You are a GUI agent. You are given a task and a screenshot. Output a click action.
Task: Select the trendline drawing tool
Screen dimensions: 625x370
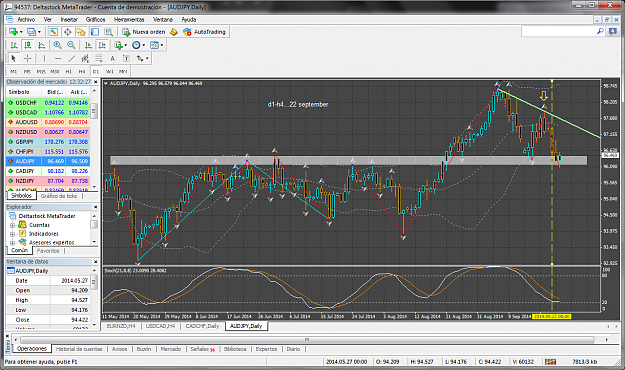[71, 58]
